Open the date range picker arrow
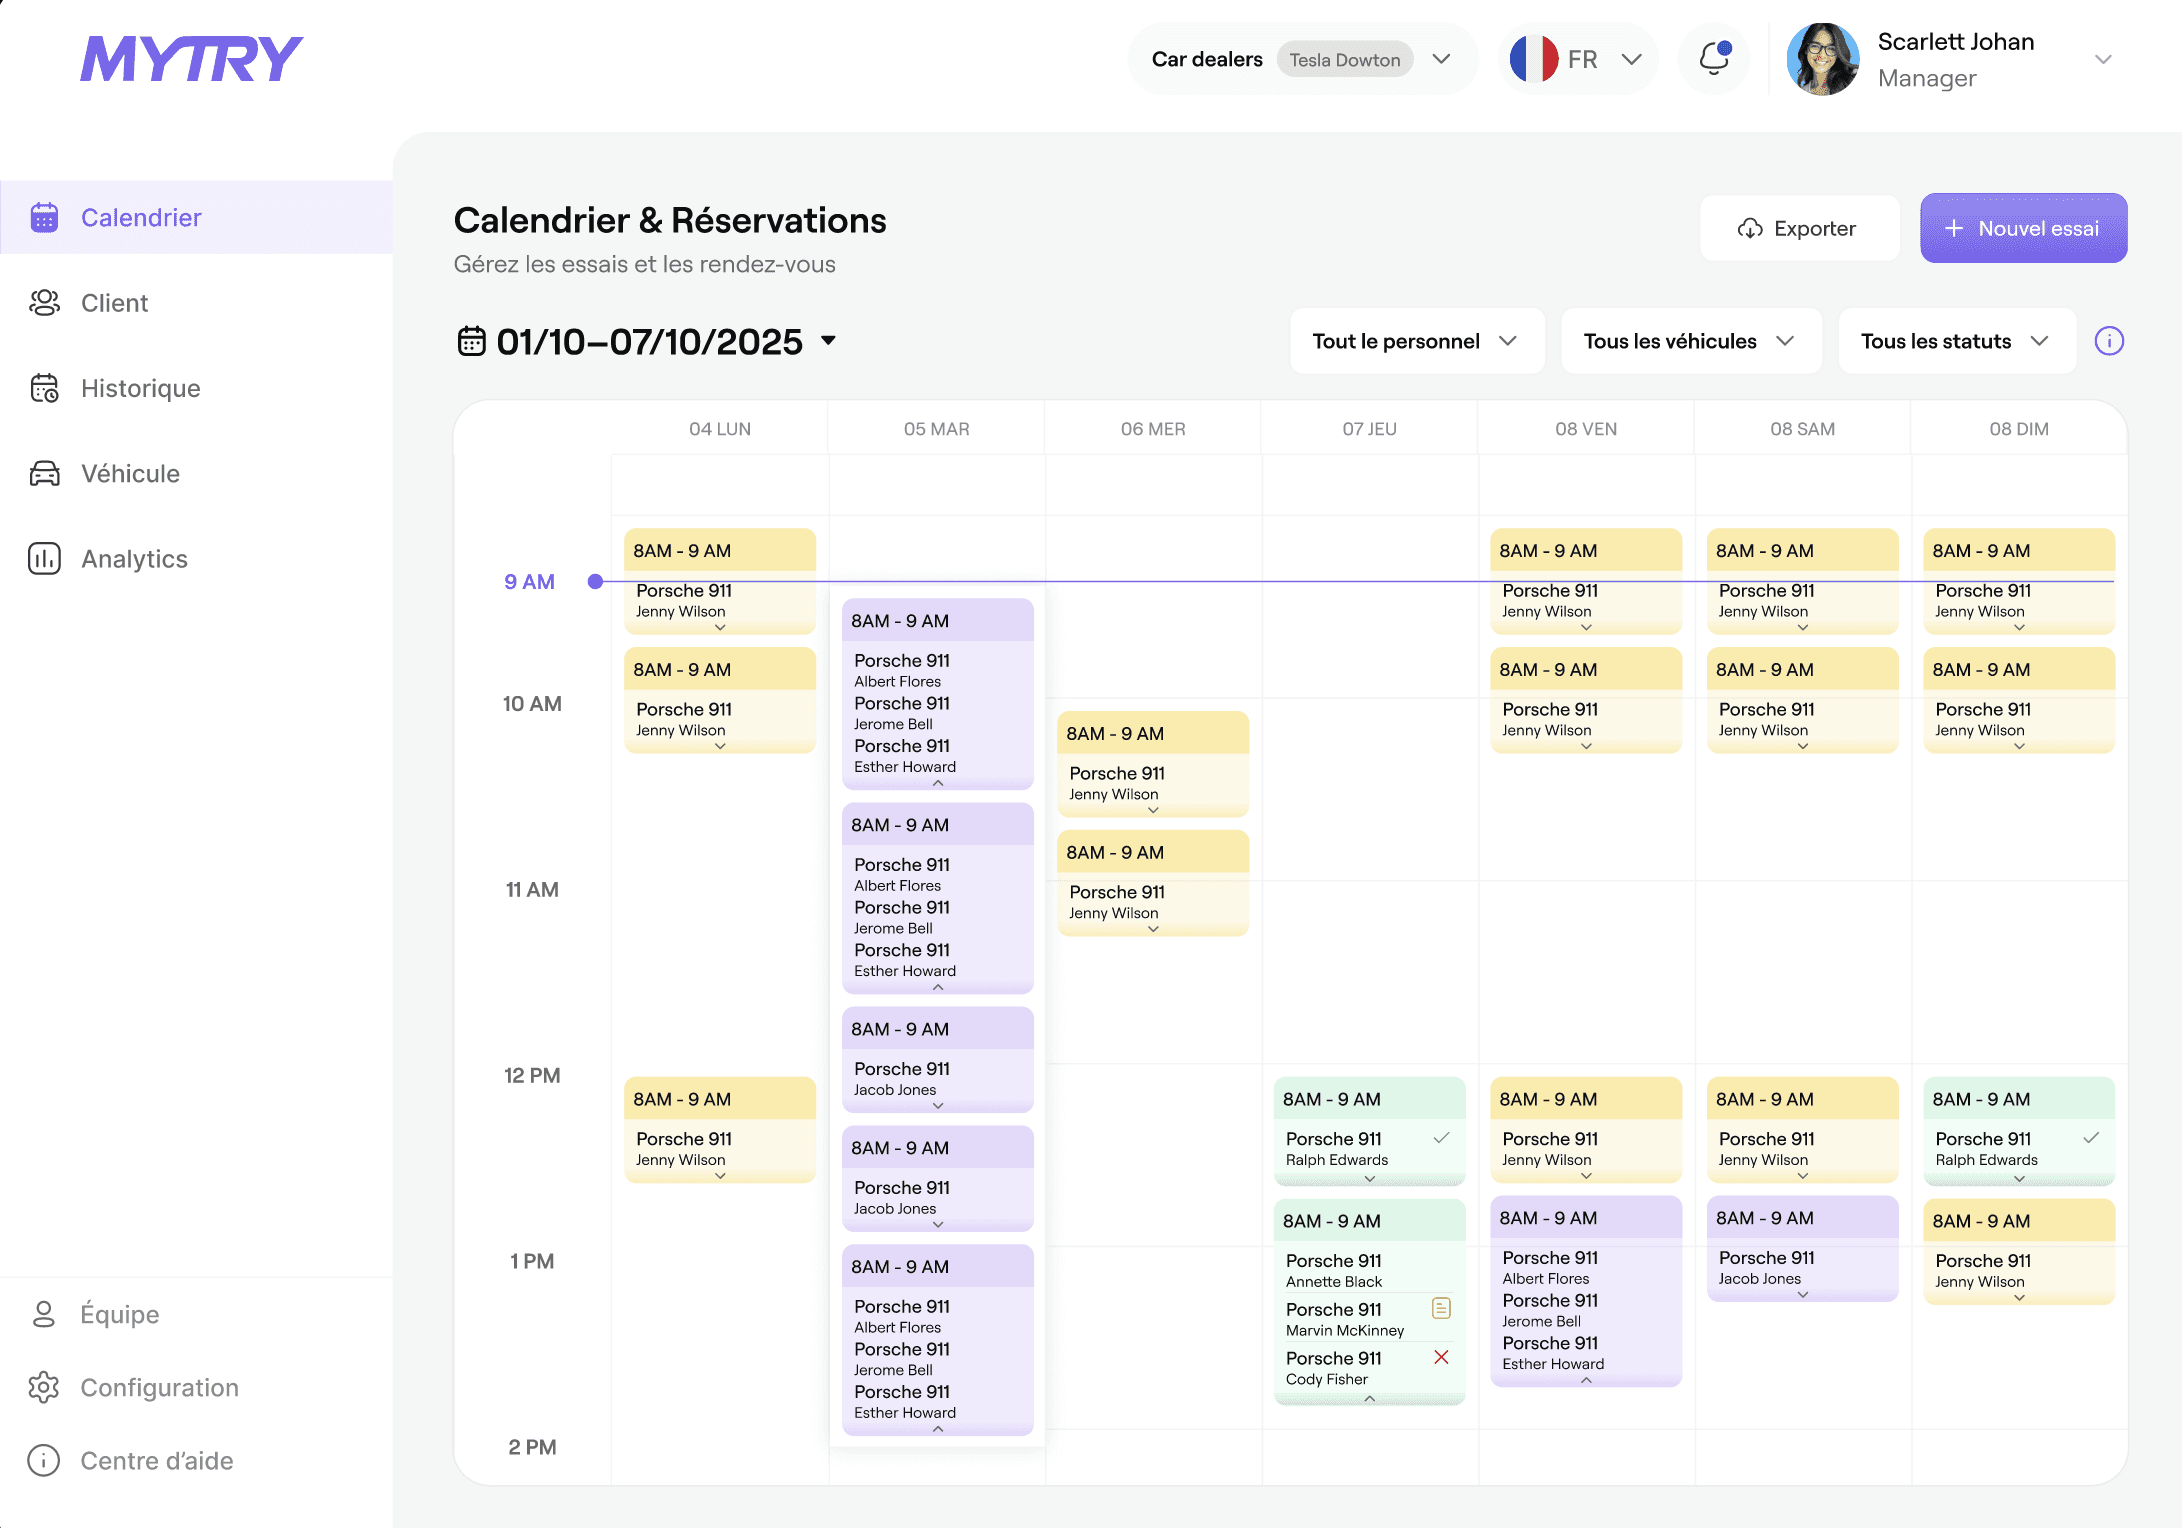The width and height of the screenshot is (2182, 1528). tap(828, 341)
